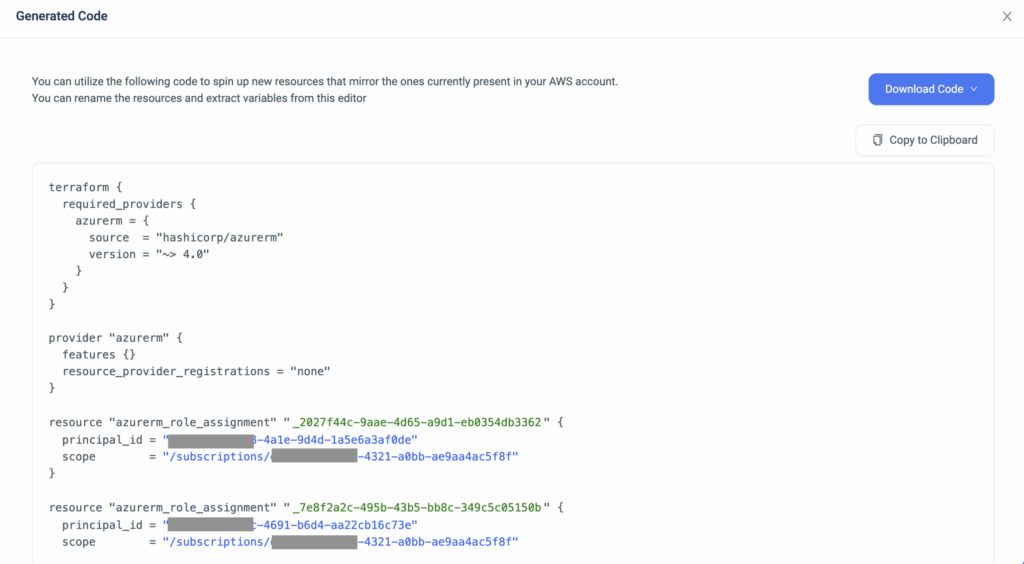Place cursor on the terraform { line
Screen dimensions: 1024x564
[x=85, y=187]
